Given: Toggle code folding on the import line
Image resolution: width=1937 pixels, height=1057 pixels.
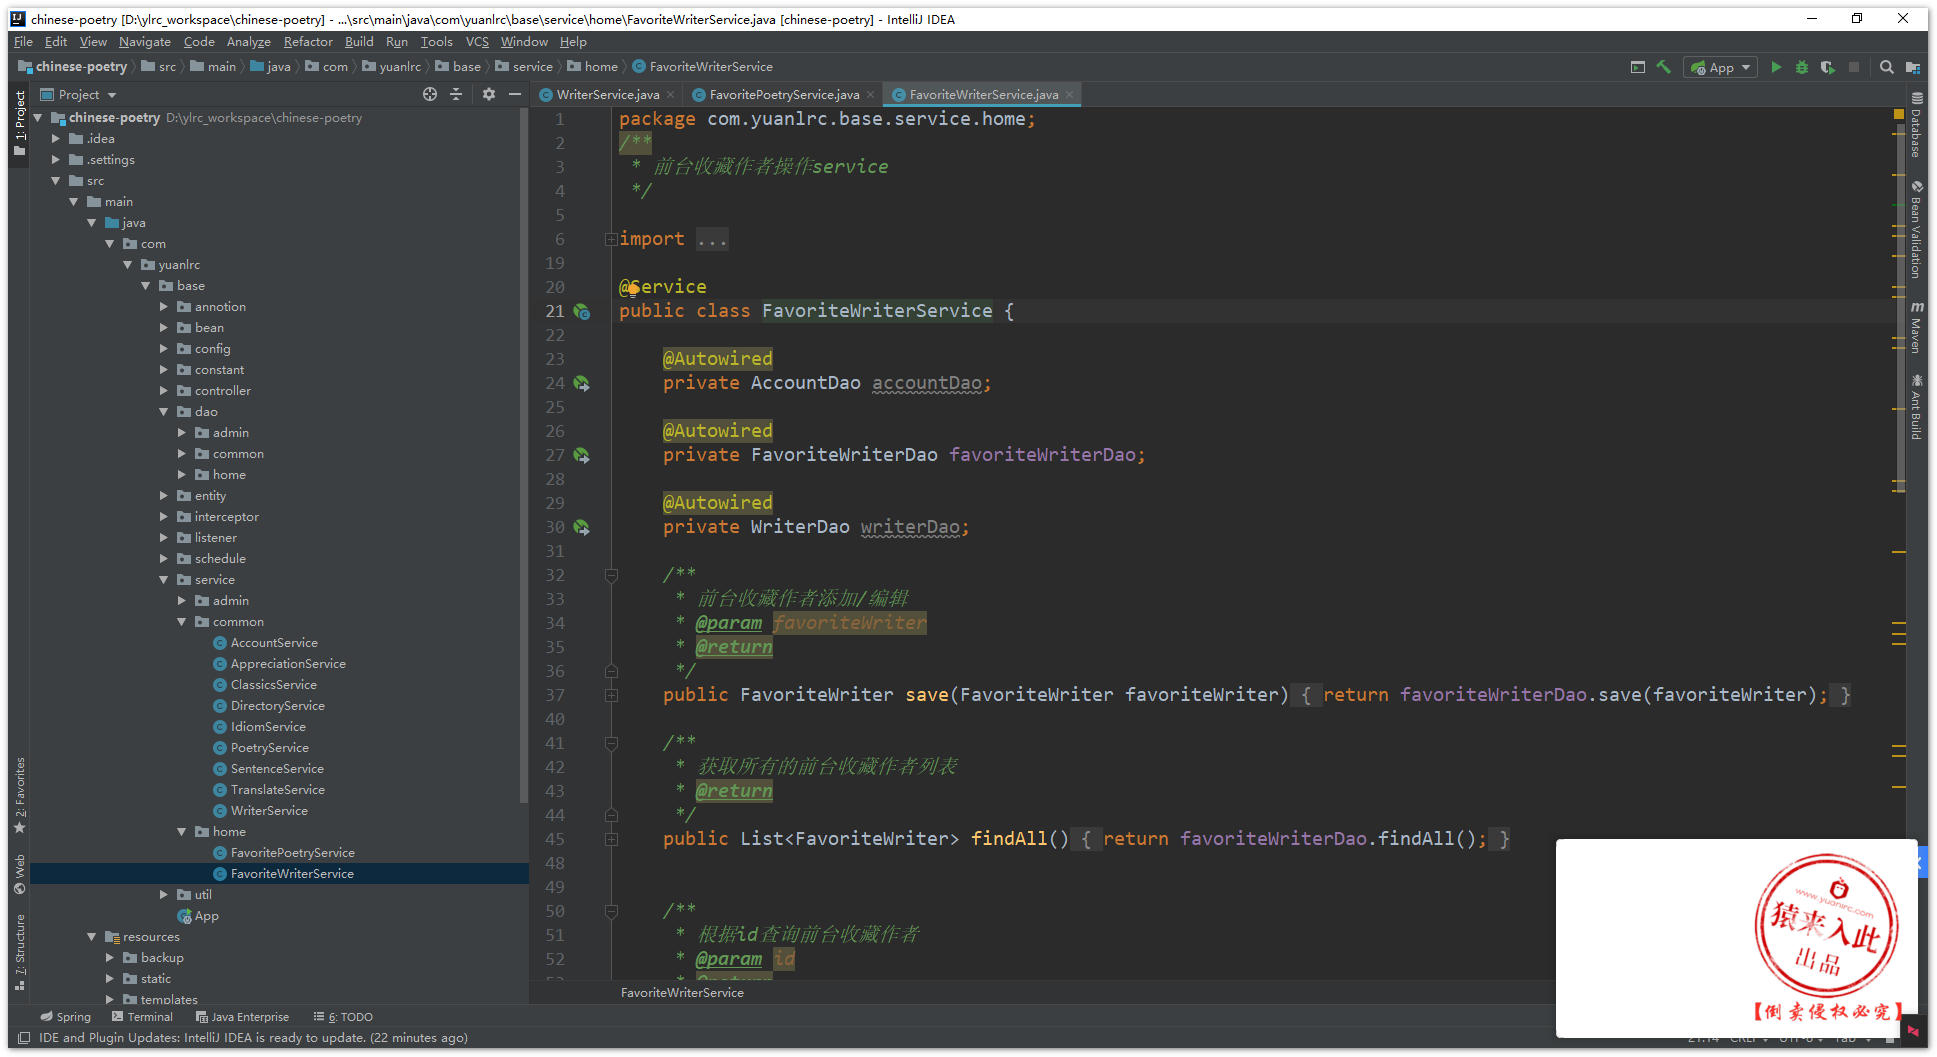Looking at the screenshot, I should (610, 239).
